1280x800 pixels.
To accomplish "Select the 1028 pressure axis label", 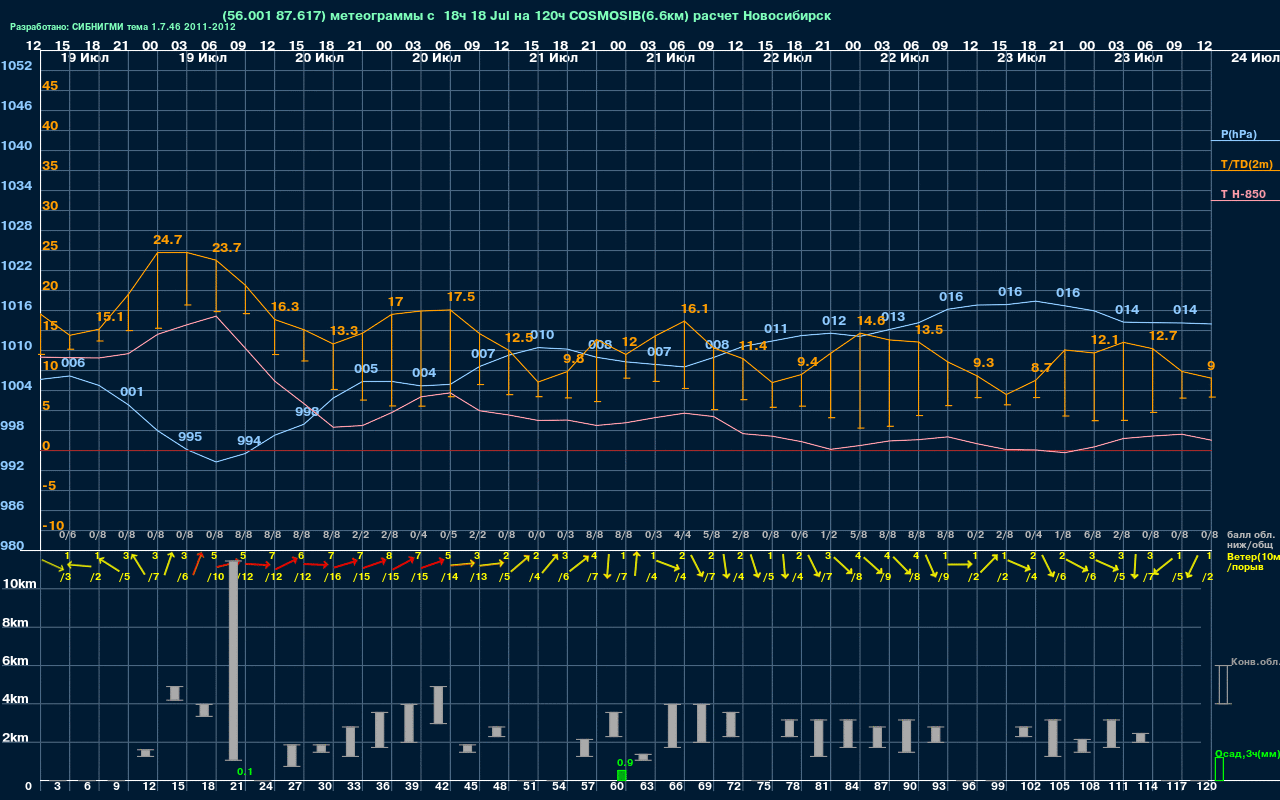I will tap(16, 226).
